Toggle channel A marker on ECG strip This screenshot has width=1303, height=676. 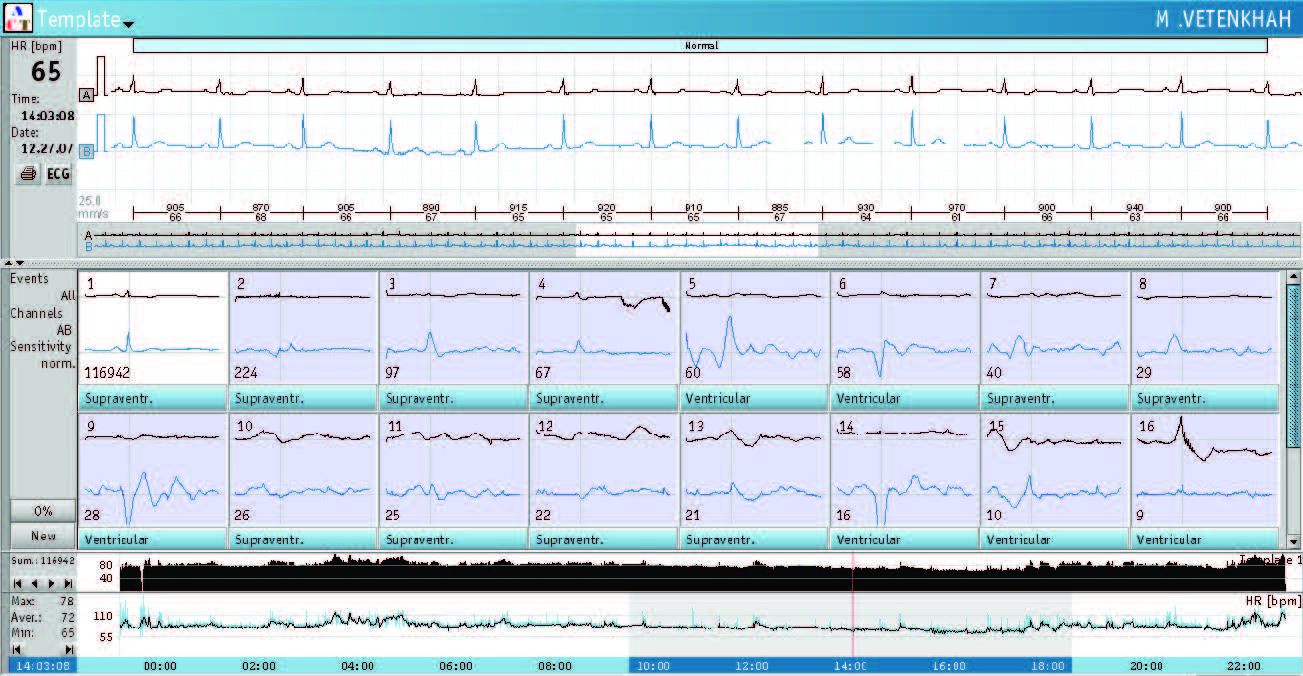click(87, 95)
